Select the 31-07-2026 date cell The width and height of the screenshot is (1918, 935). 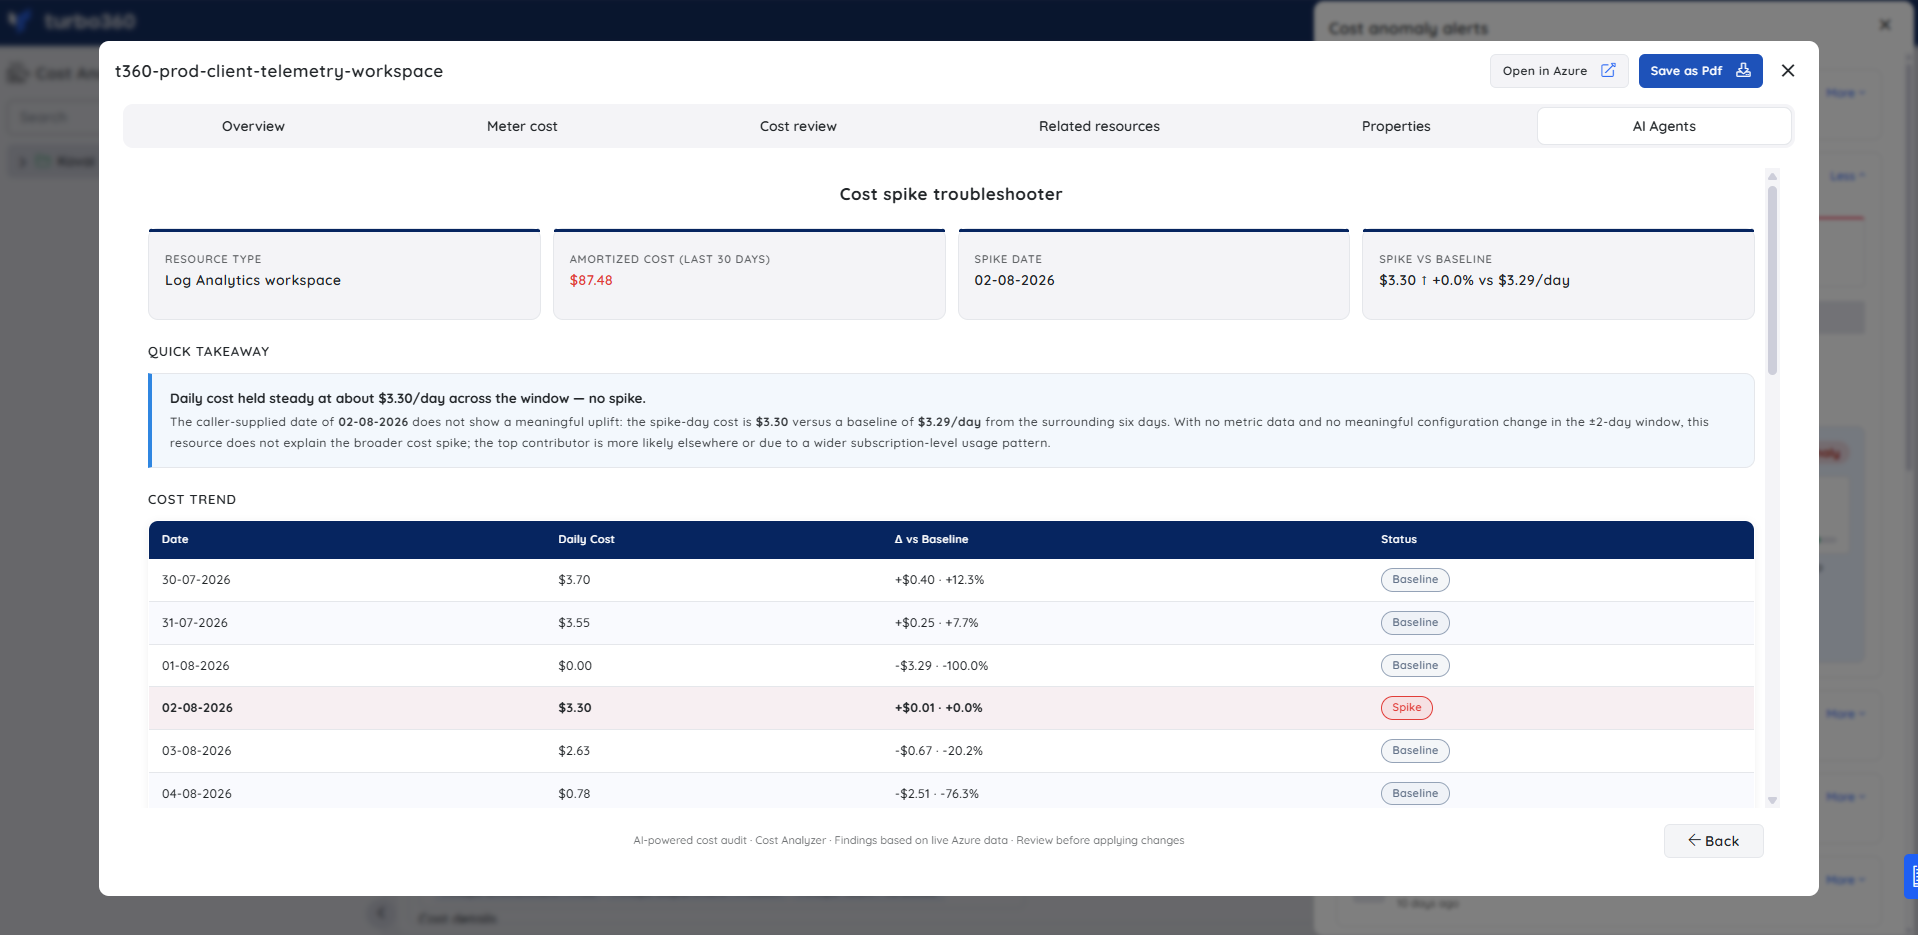click(x=195, y=623)
